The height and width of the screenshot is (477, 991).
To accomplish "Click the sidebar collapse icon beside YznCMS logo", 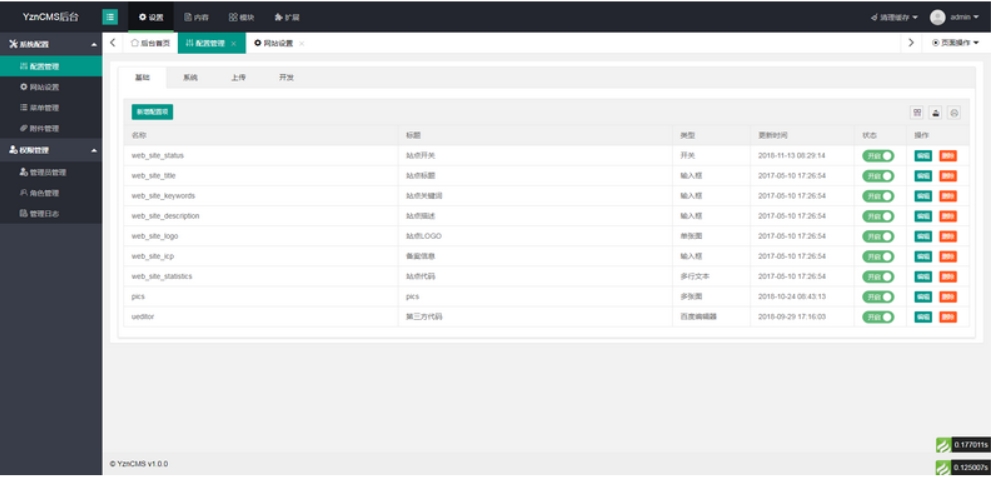I will point(110,17).
